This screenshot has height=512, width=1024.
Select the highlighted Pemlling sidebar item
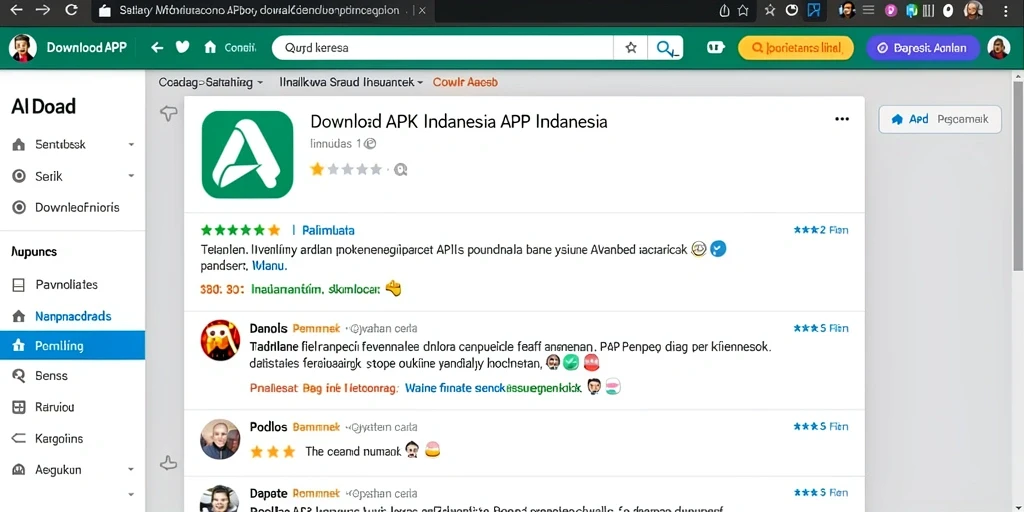coord(72,345)
